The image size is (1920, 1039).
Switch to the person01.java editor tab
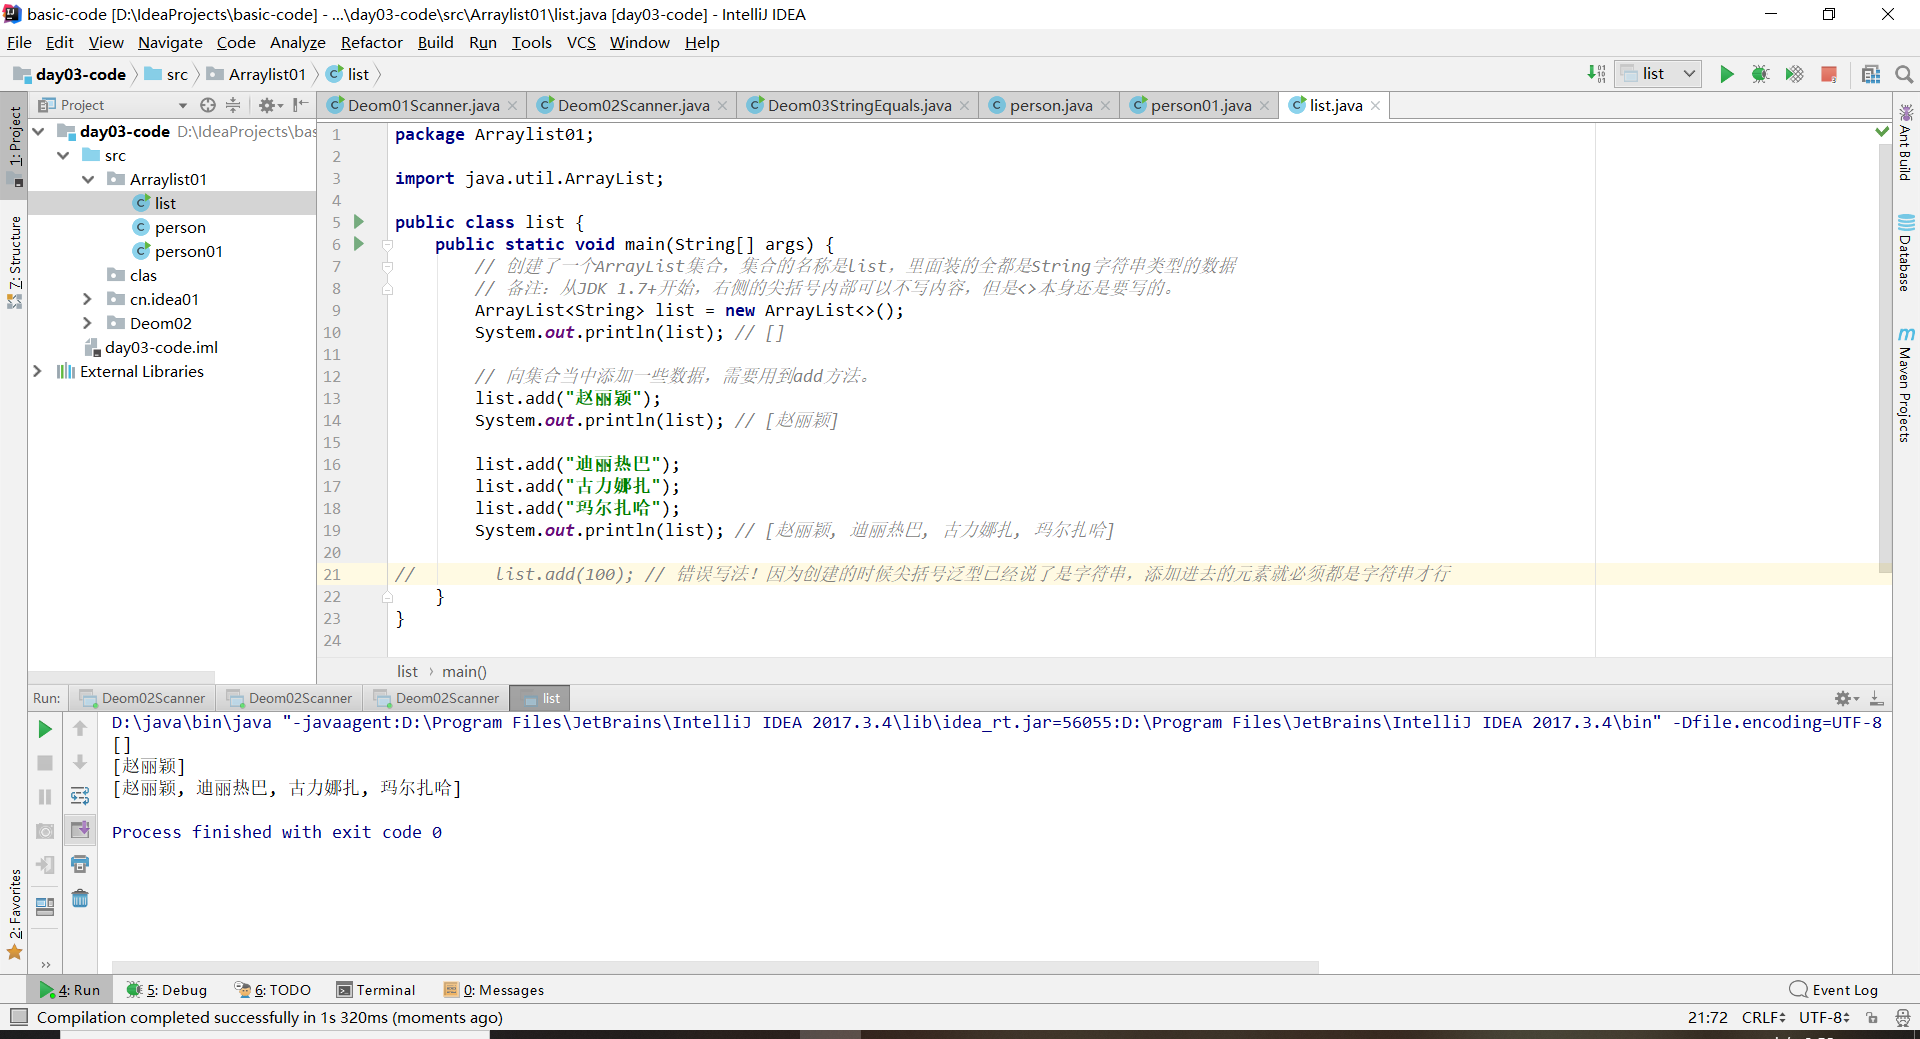(x=1200, y=105)
